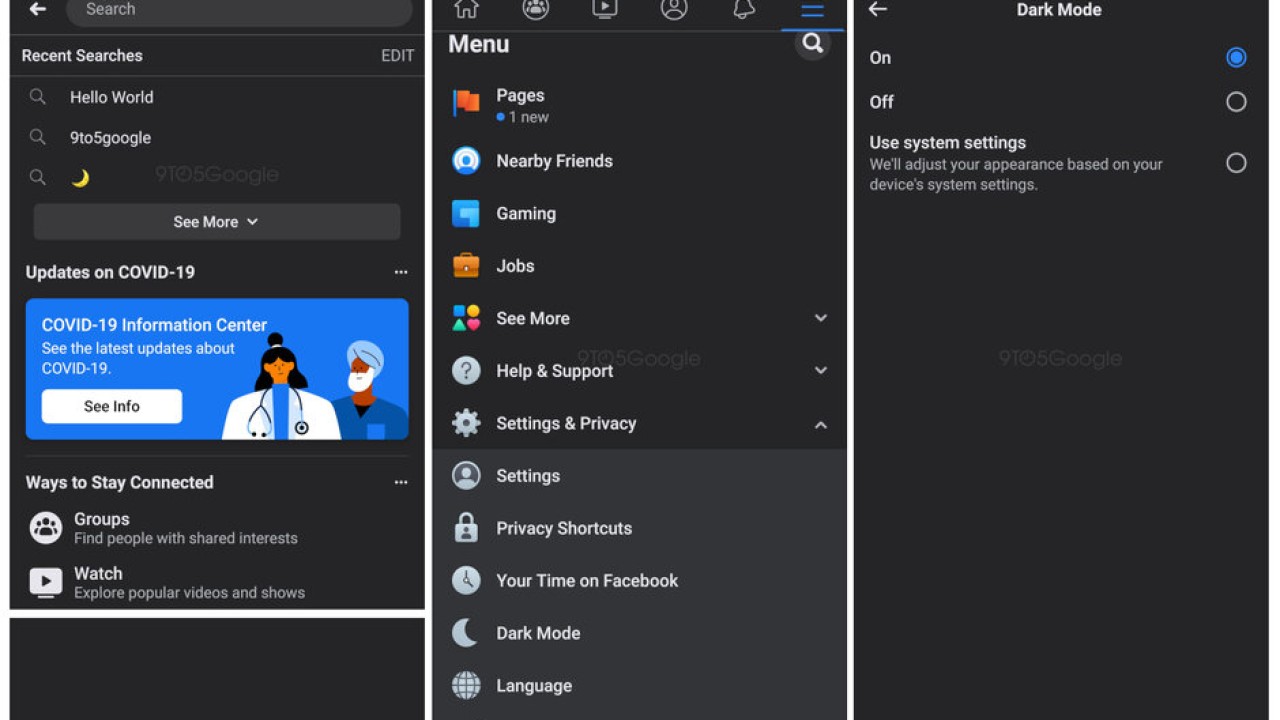Image resolution: width=1280 pixels, height=720 pixels.
Task: Expand Help & Support section
Action: coord(820,371)
